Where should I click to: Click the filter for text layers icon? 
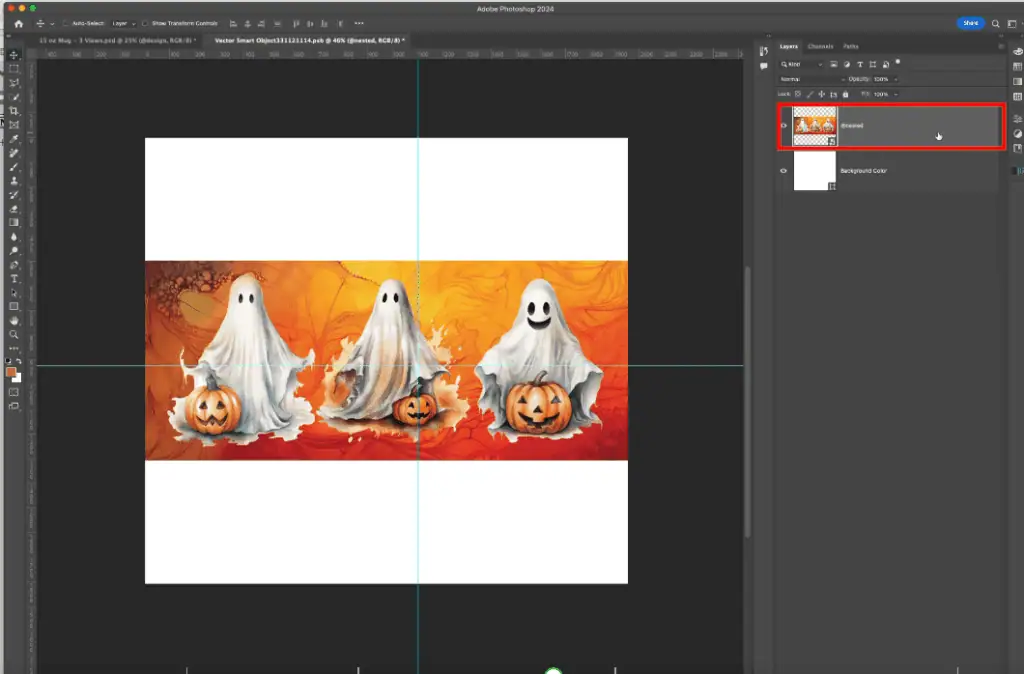tap(860, 64)
